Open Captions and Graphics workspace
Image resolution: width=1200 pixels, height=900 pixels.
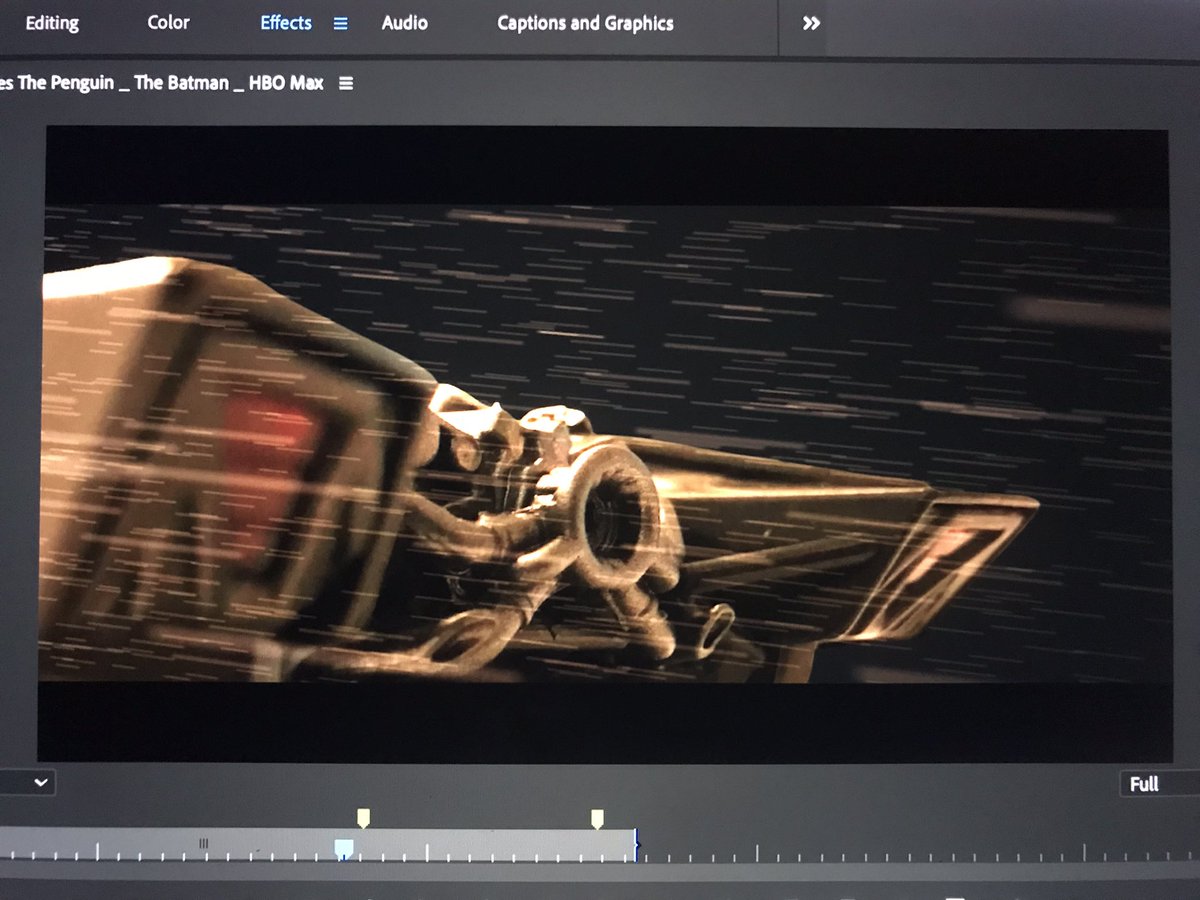pyautogui.click(x=585, y=23)
